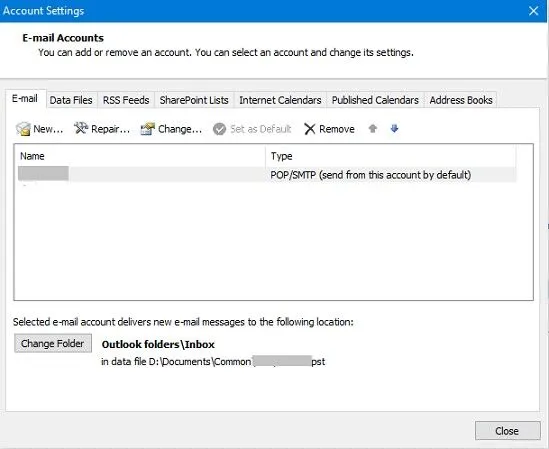Click the Type column header
Image resolution: width=549 pixels, height=449 pixels.
(x=391, y=156)
